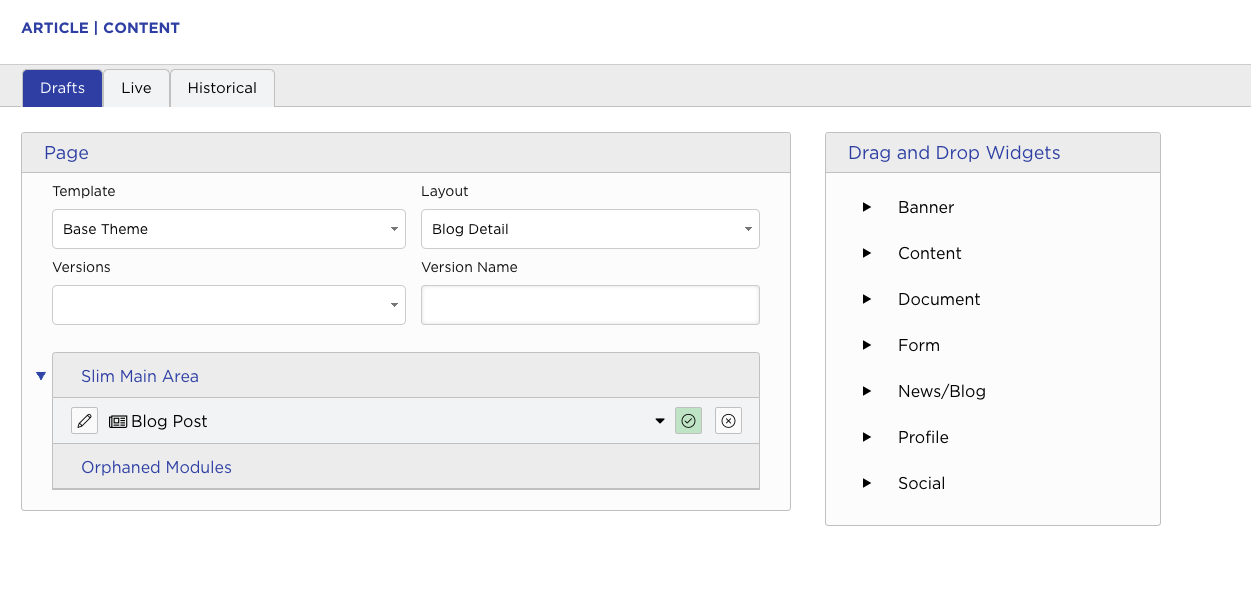This screenshot has height=608, width=1251.
Task: Expand the Banner widget group arrow
Action: (x=867, y=207)
